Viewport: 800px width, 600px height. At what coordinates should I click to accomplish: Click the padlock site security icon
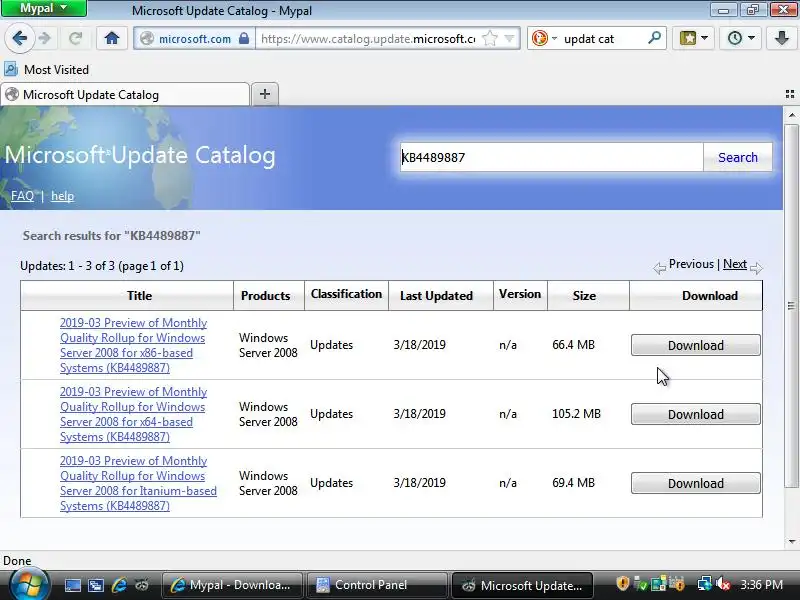[x=244, y=38]
